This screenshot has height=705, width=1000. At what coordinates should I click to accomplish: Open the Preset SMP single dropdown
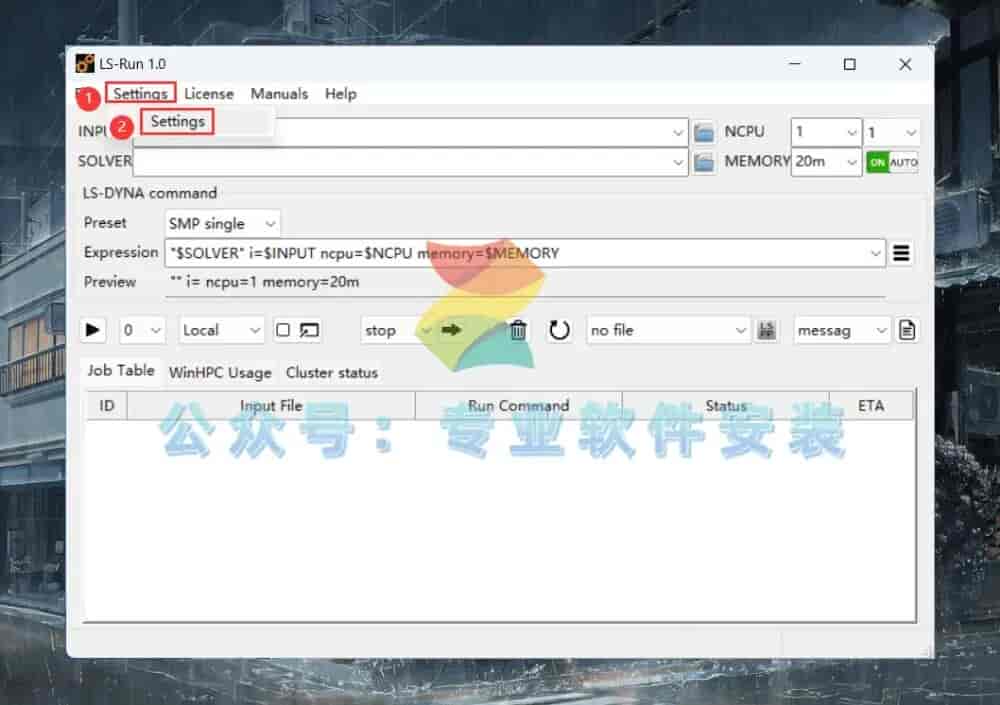222,223
